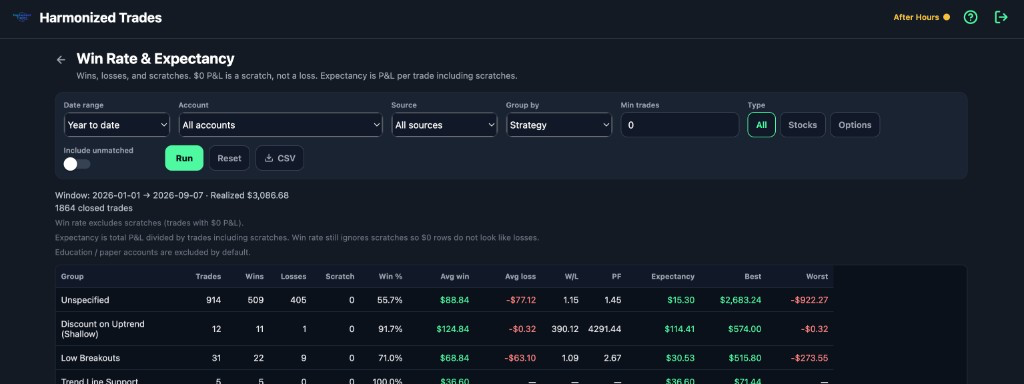Click the green Run button
The height and width of the screenshot is (384, 1024).
click(184, 158)
